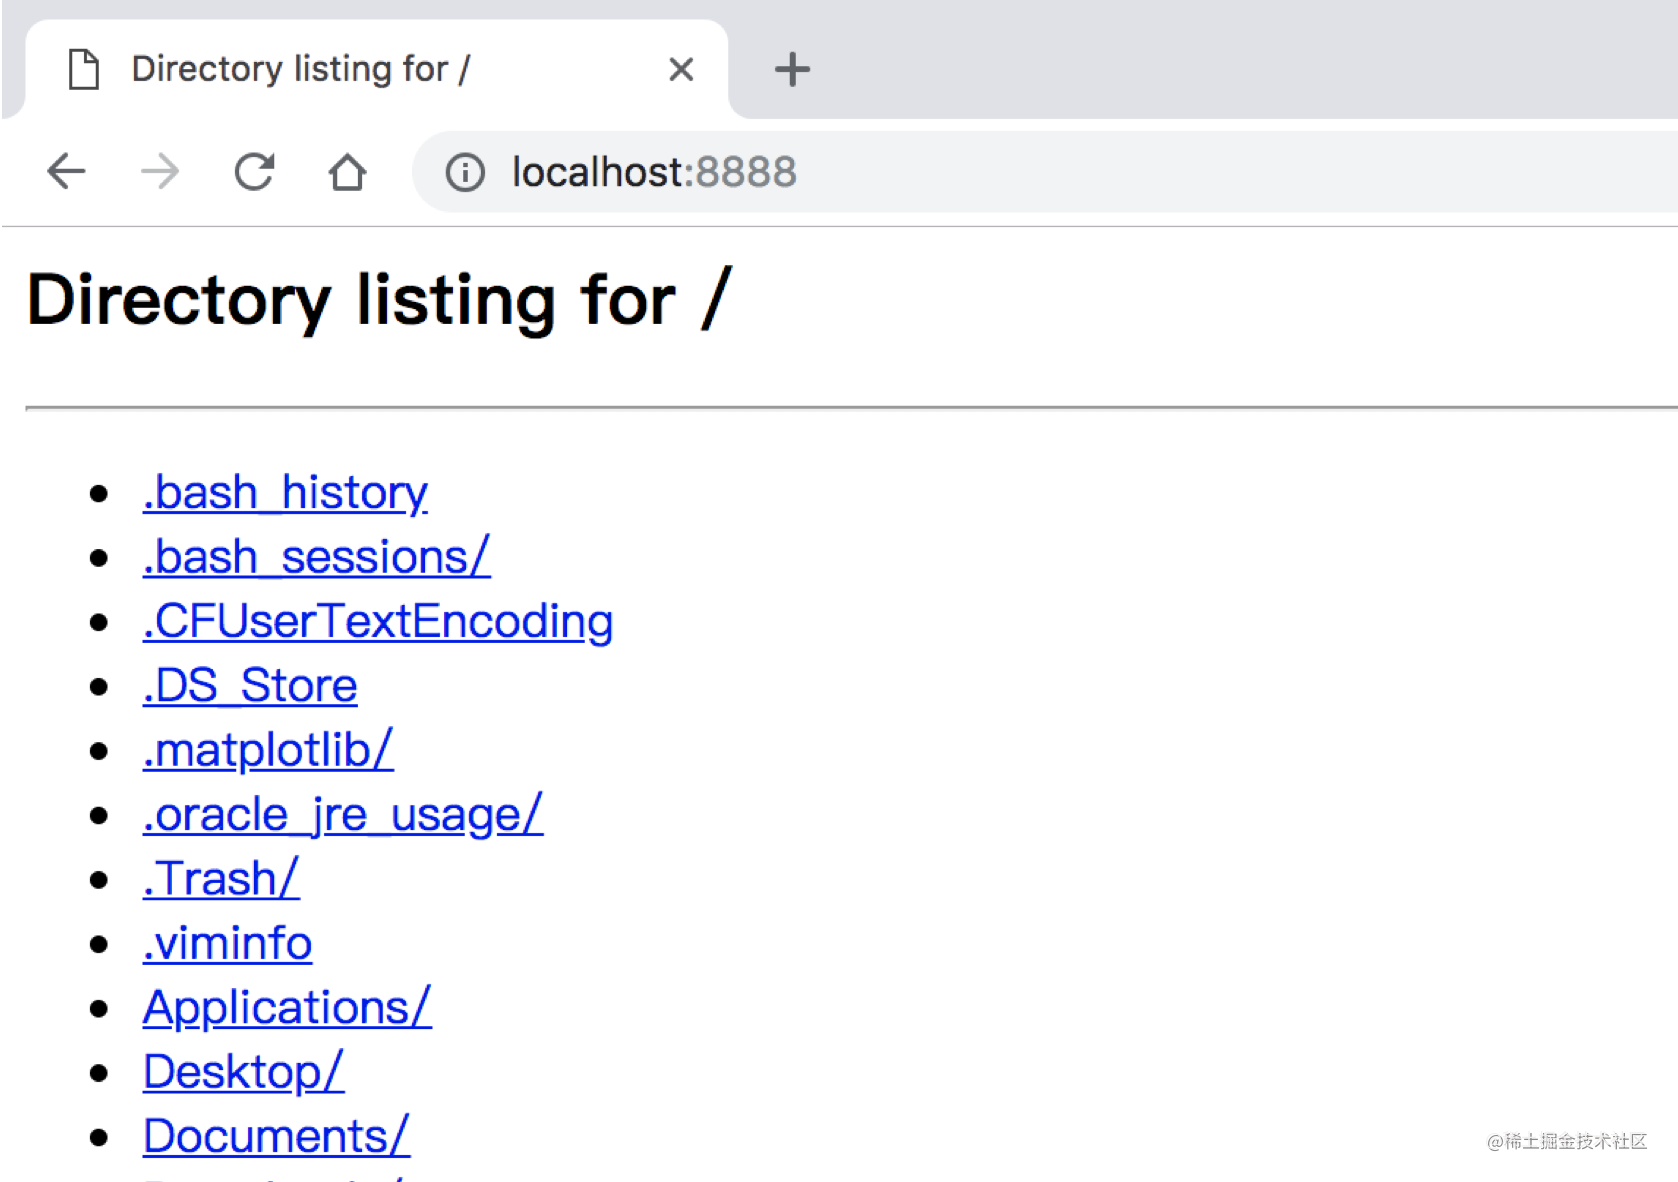
Task: Reload the current page
Action: [x=254, y=172]
